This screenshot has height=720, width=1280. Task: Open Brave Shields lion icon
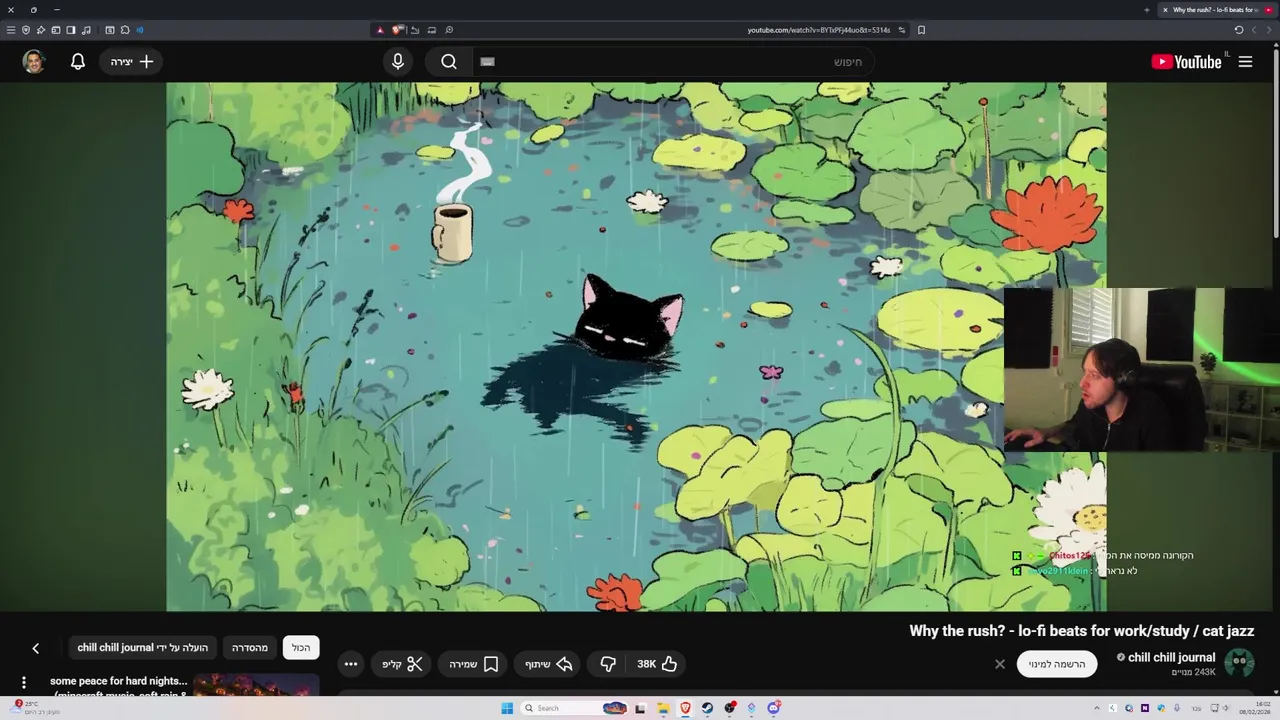[396, 30]
